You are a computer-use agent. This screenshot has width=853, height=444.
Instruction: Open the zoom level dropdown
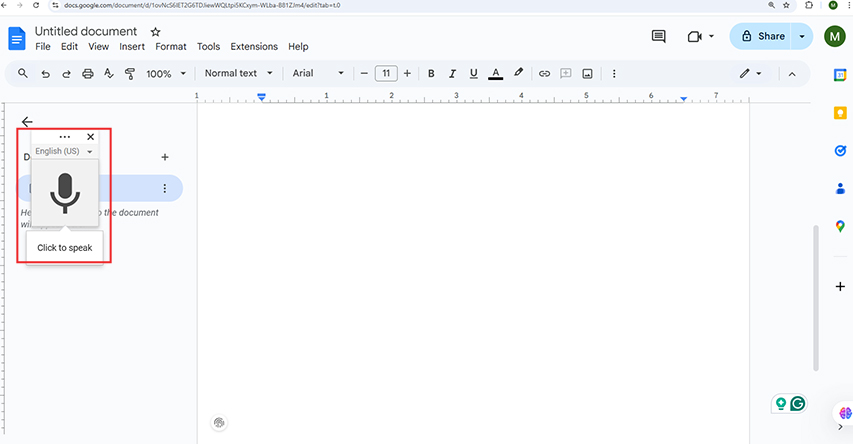[166, 73]
